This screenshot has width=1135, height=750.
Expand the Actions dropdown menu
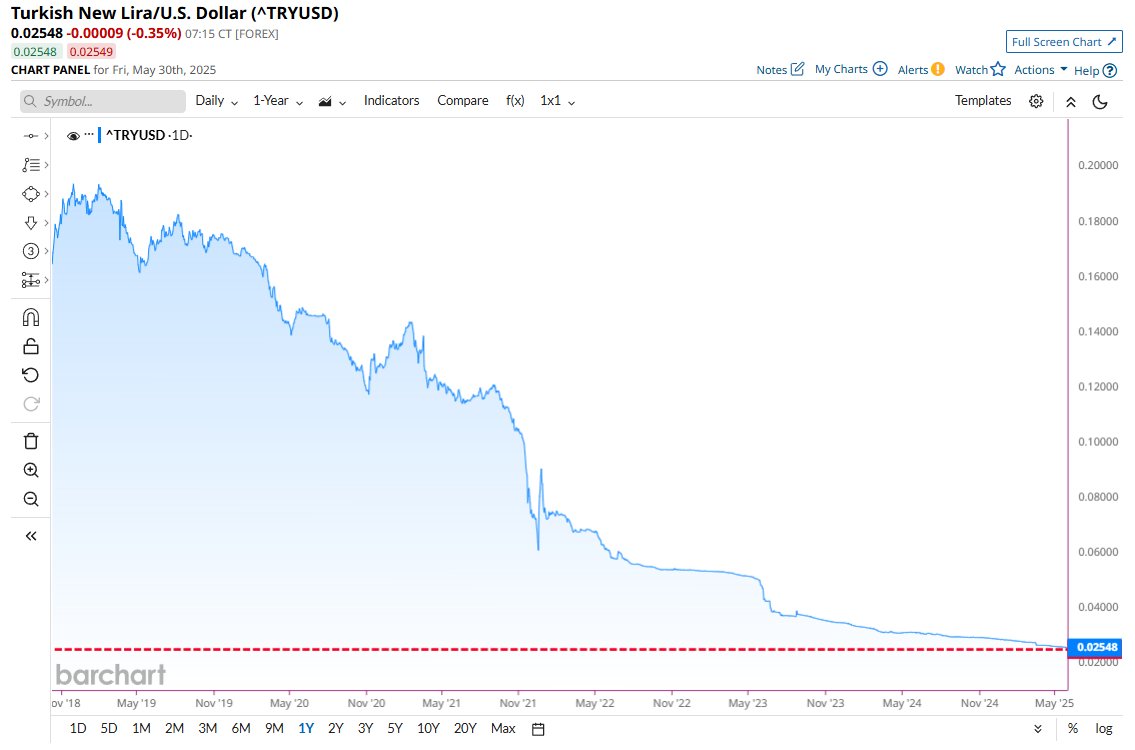(1041, 69)
